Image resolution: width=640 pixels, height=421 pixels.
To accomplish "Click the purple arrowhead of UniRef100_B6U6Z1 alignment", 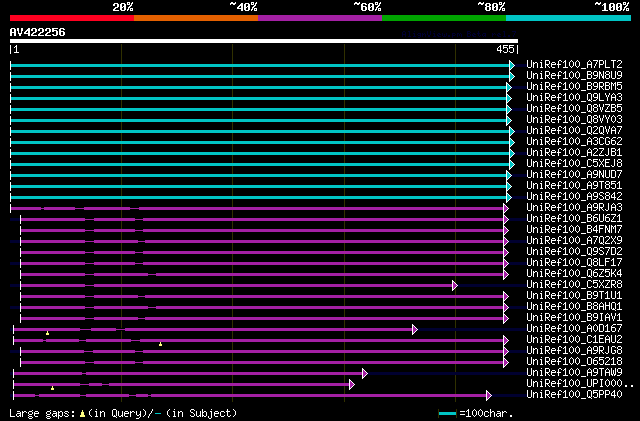I will pyautogui.click(x=506, y=220).
